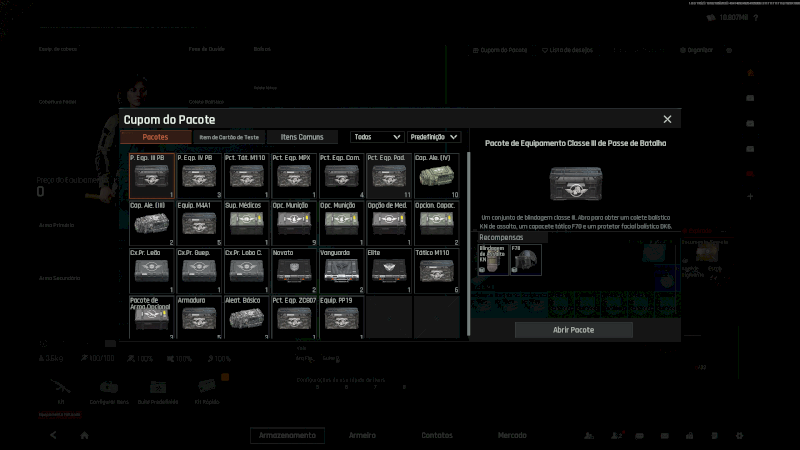
Task: Select the Pct. Tát. M110 package
Action: (x=246, y=176)
